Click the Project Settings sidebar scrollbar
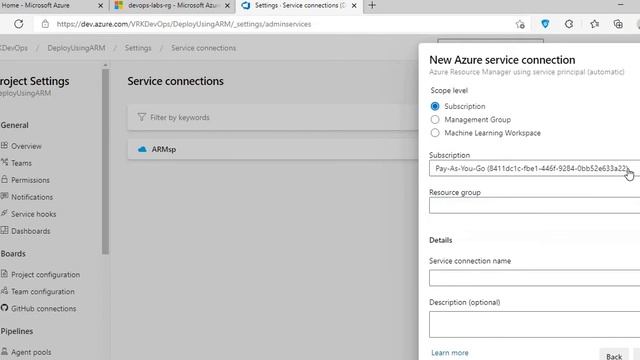The height and width of the screenshot is (360, 640). (105, 161)
